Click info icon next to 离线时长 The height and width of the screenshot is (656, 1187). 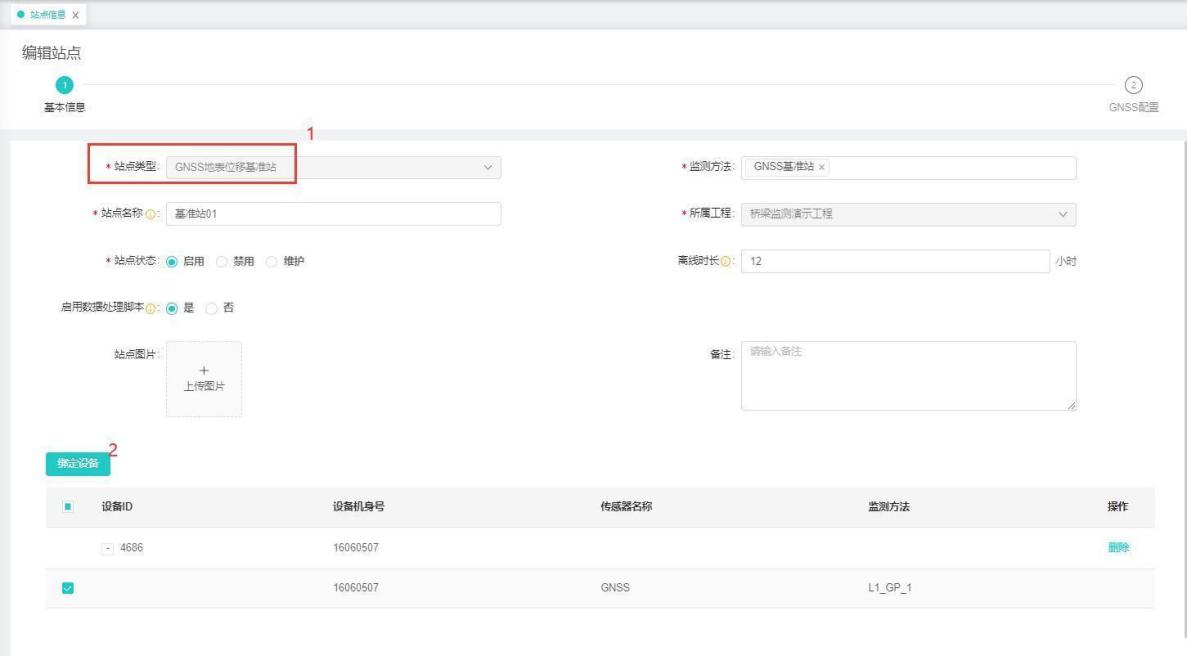pos(726,262)
